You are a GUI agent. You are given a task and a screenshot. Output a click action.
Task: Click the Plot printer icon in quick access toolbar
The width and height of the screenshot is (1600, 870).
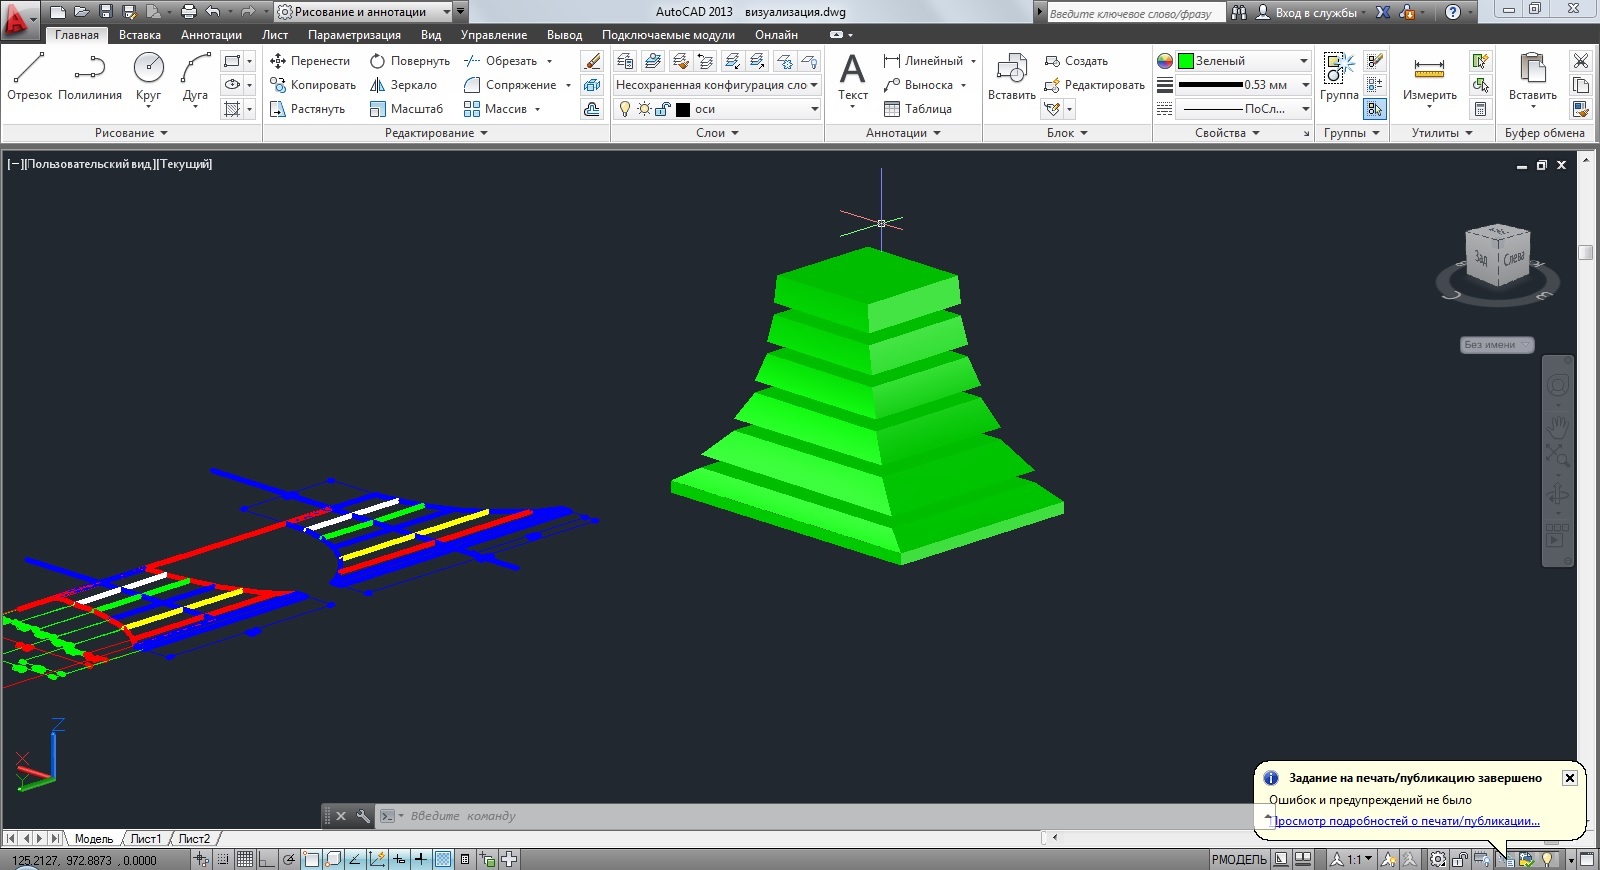click(188, 12)
